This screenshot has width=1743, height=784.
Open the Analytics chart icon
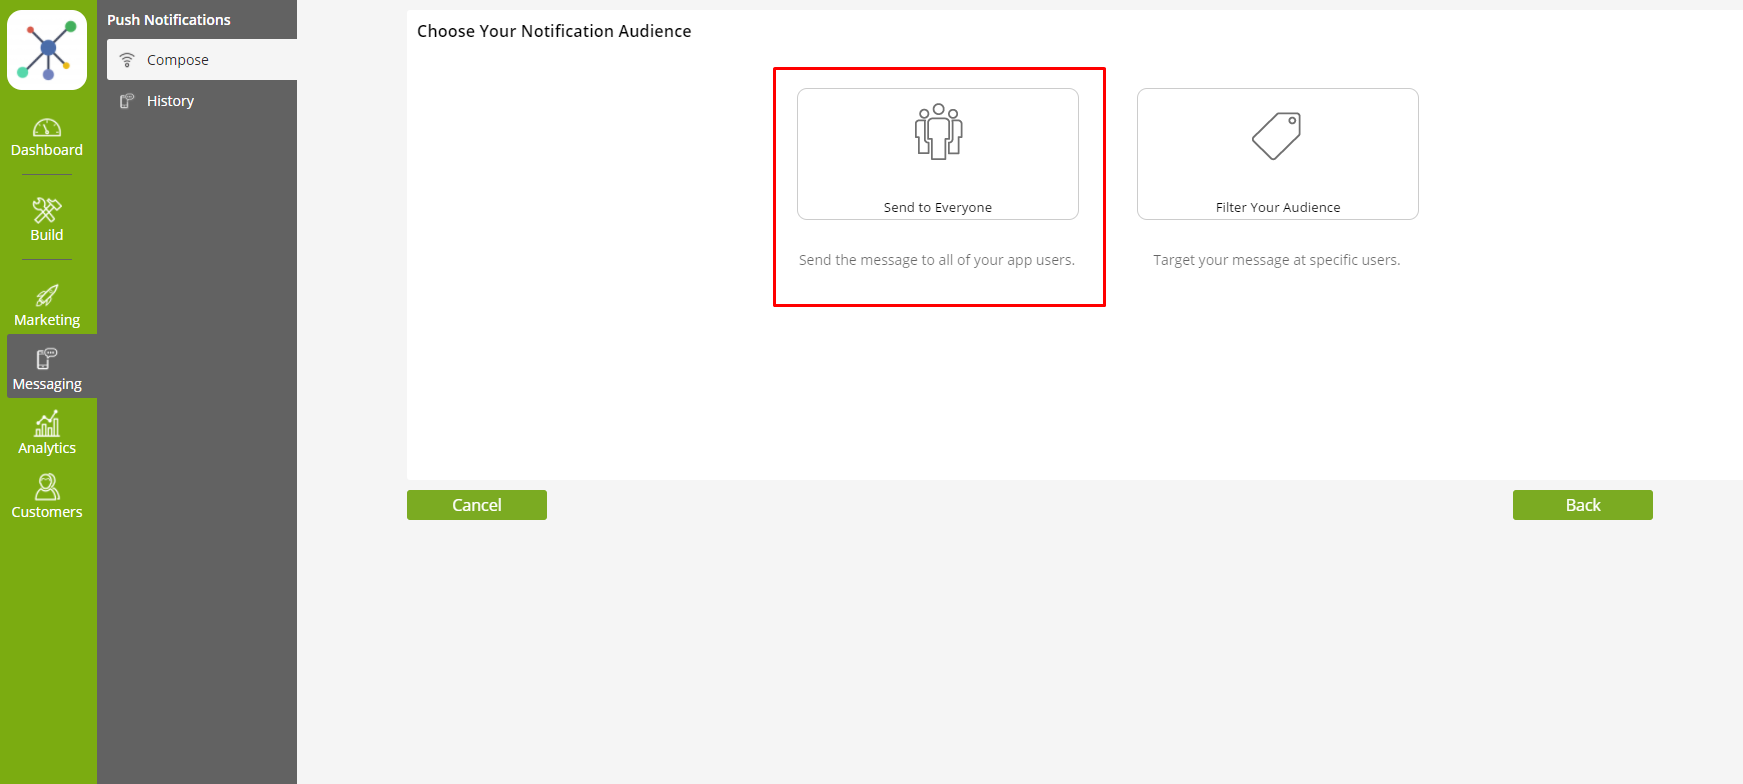pos(47,423)
